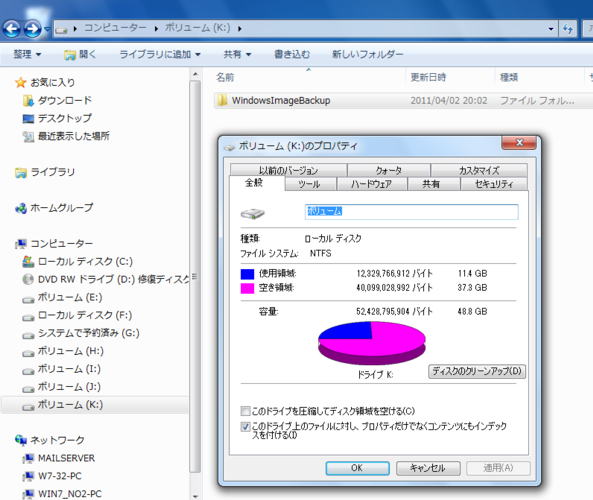
Task: Click the ディスクのクリーンアップ(D) button
Action: 477,371
